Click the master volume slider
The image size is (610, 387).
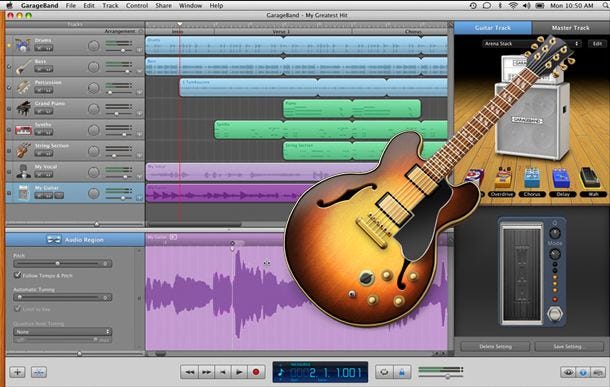tap(440, 376)
